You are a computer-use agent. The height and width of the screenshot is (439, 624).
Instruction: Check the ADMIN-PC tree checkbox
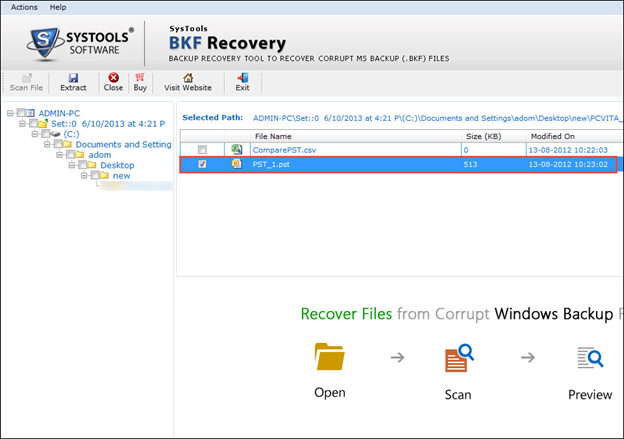(x=21, y=113)
